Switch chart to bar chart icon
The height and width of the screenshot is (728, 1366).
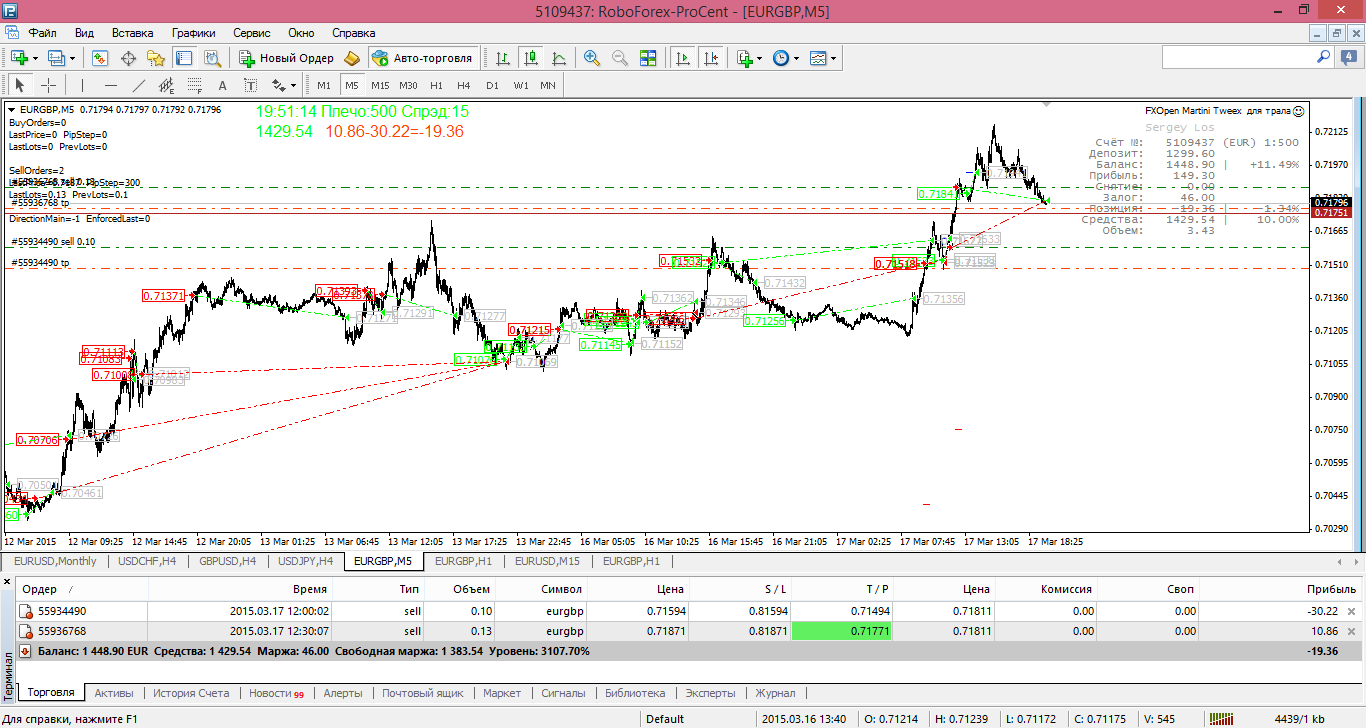pos(503,58)
